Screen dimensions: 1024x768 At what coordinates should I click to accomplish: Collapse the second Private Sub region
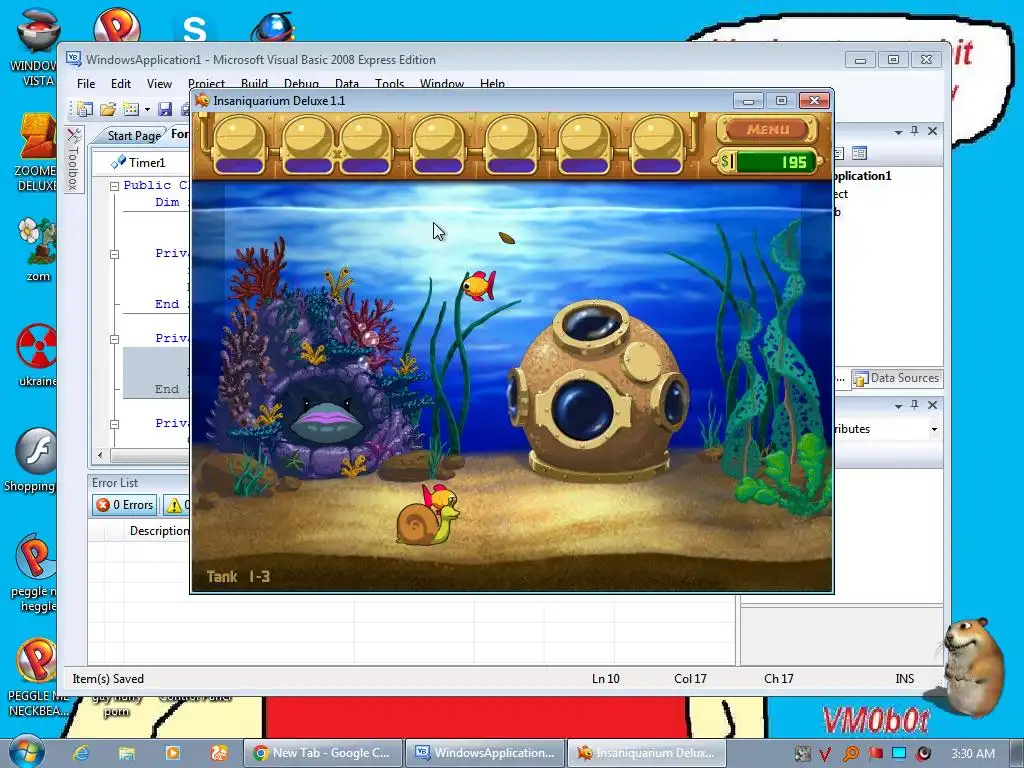pos(114,339)
